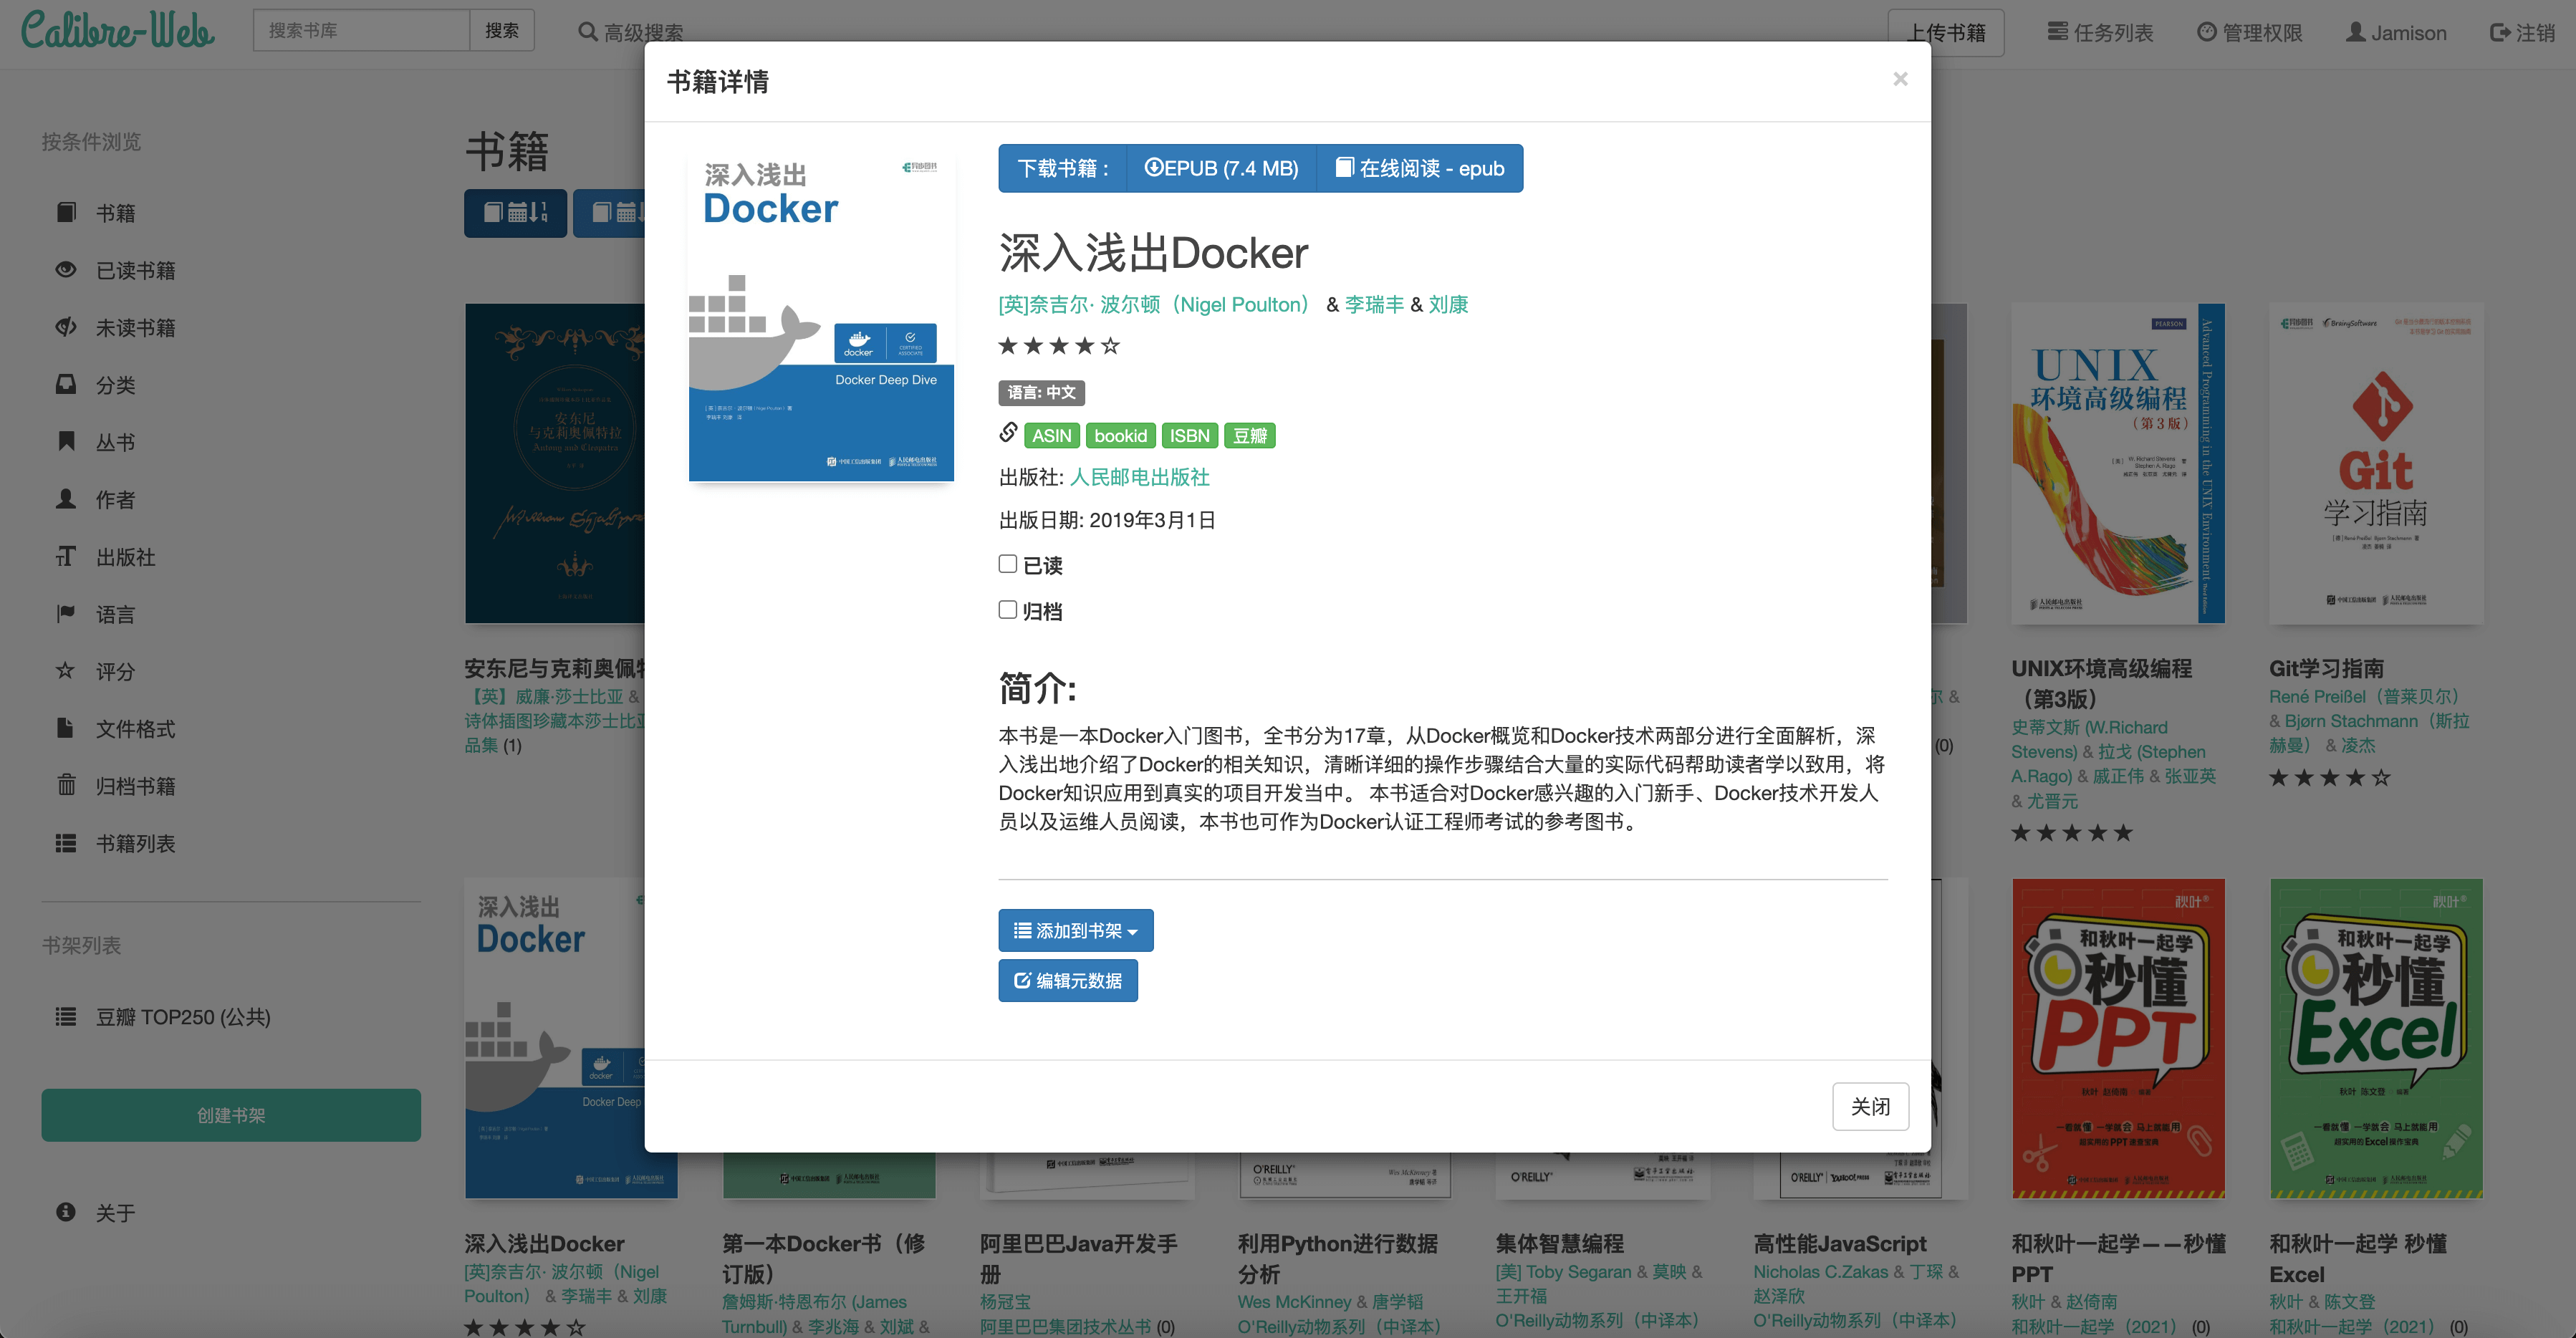
Task: Open 丛书 series bookmark item
Action: click(x=115, y=442)
